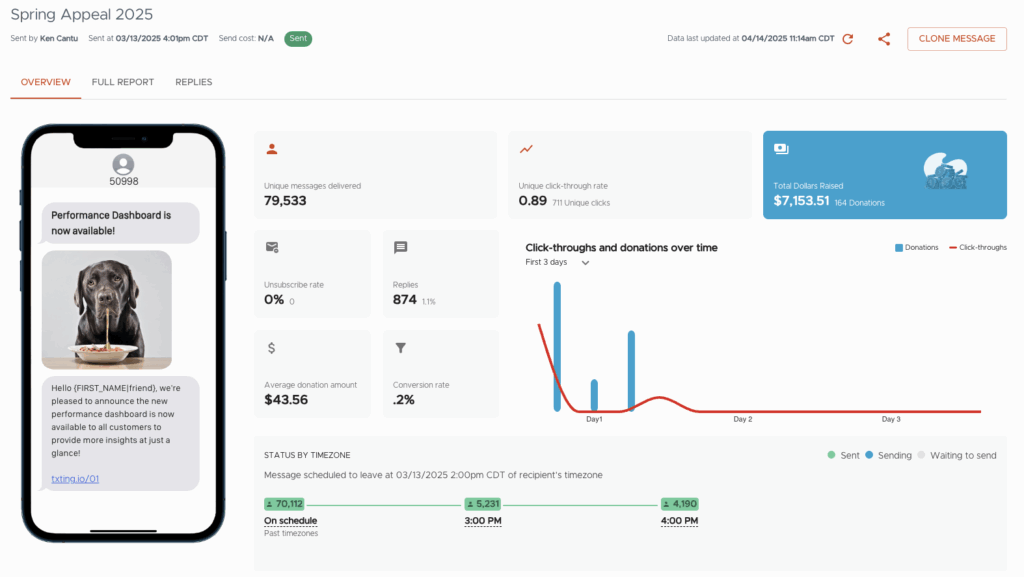Screen dimensions: 1024x577
Task: Open the First 3 days dropdown
Action: pos(558,263)
